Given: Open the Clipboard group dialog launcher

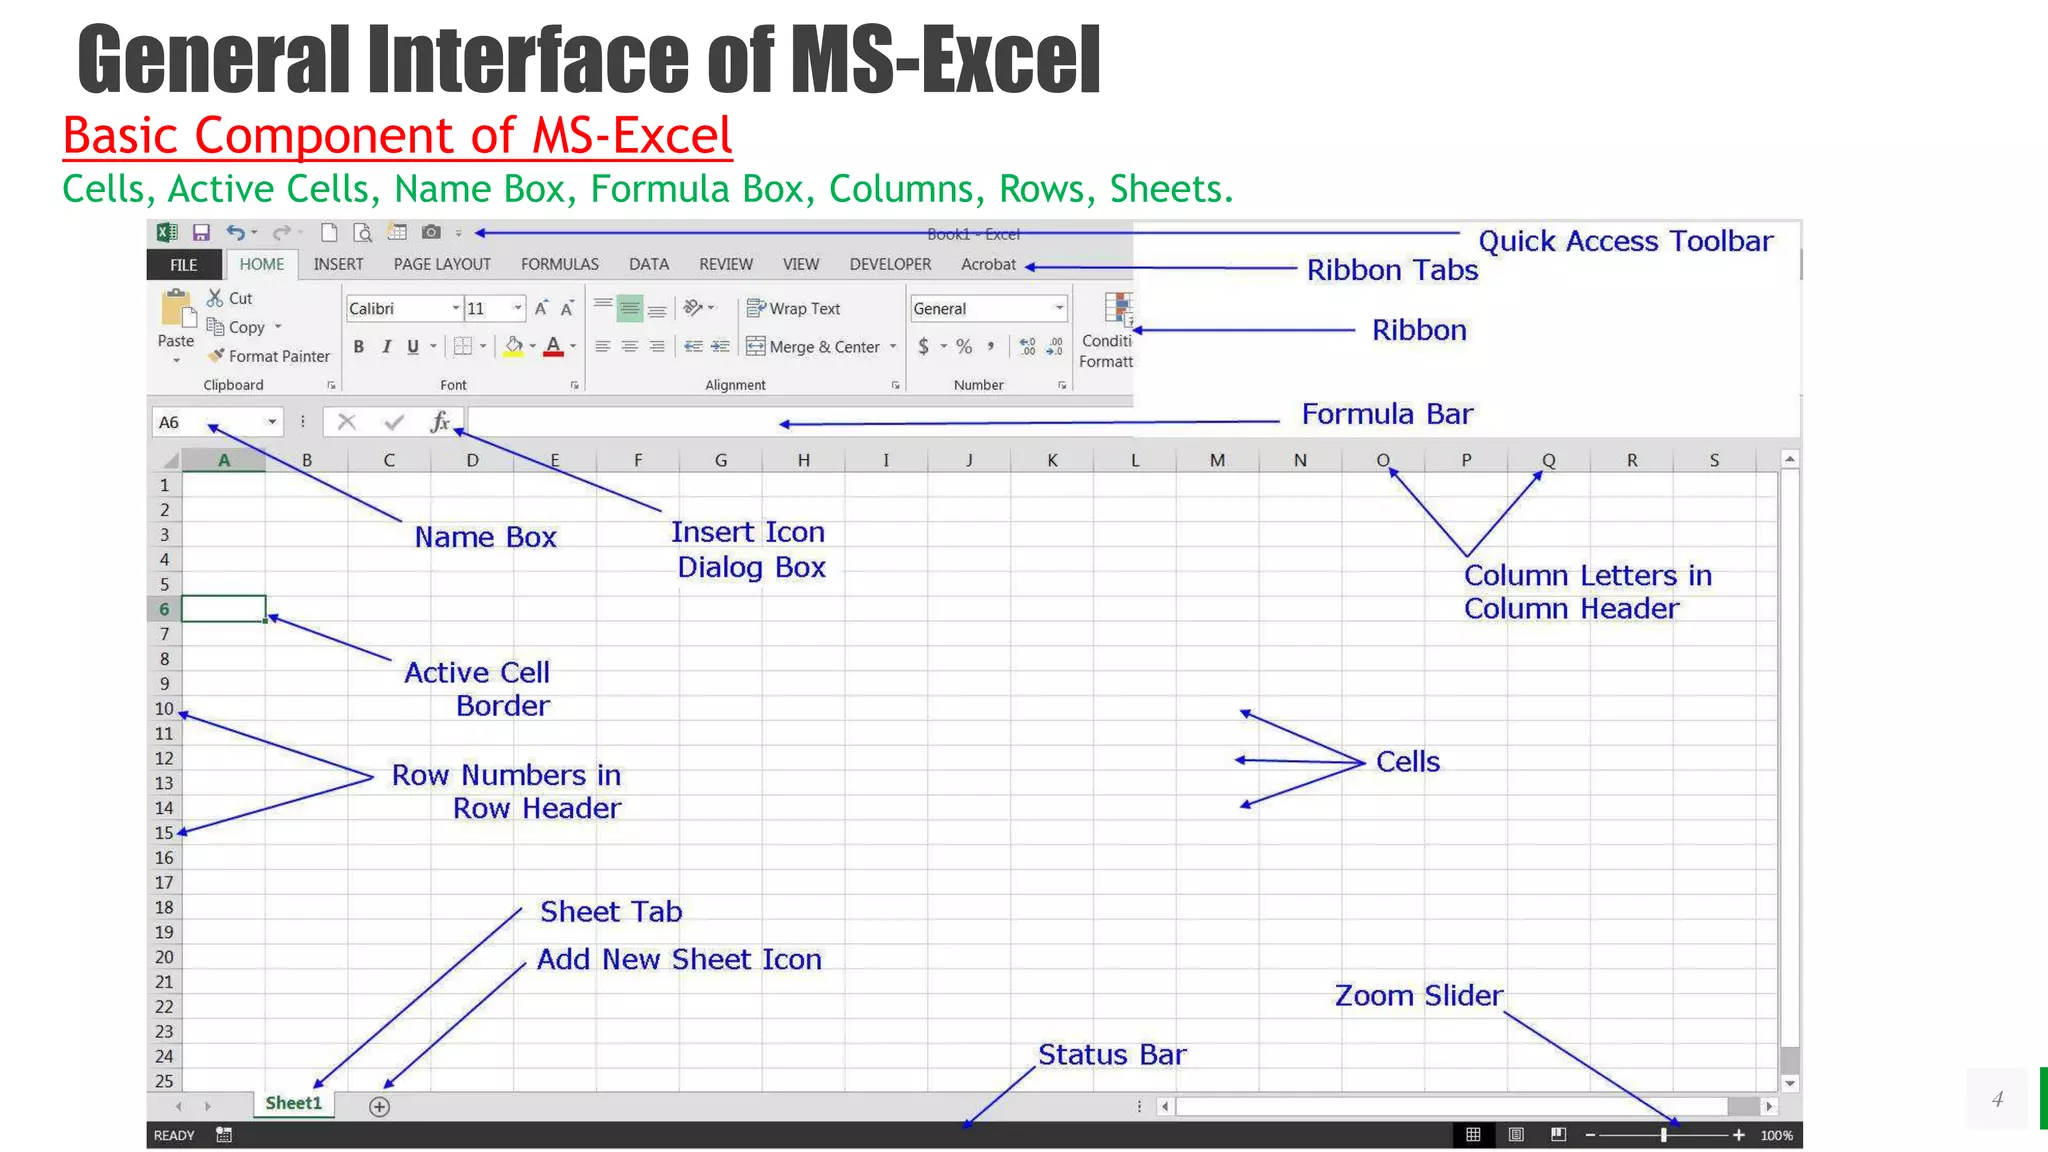Looking at the screenshot, I should tap(331, 385).
